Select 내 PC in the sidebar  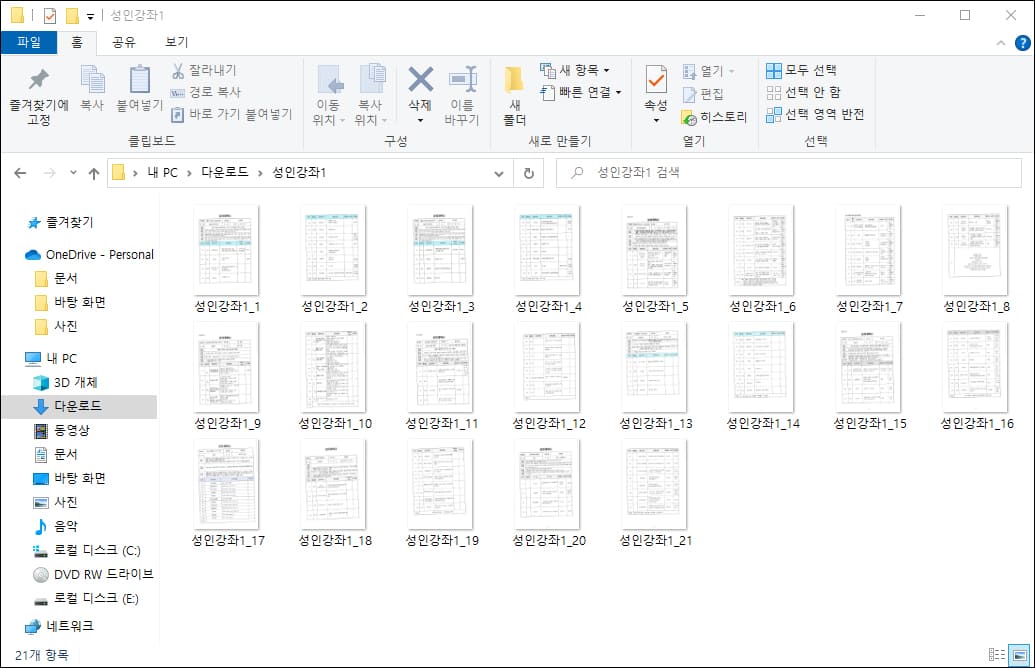[51, 358]
